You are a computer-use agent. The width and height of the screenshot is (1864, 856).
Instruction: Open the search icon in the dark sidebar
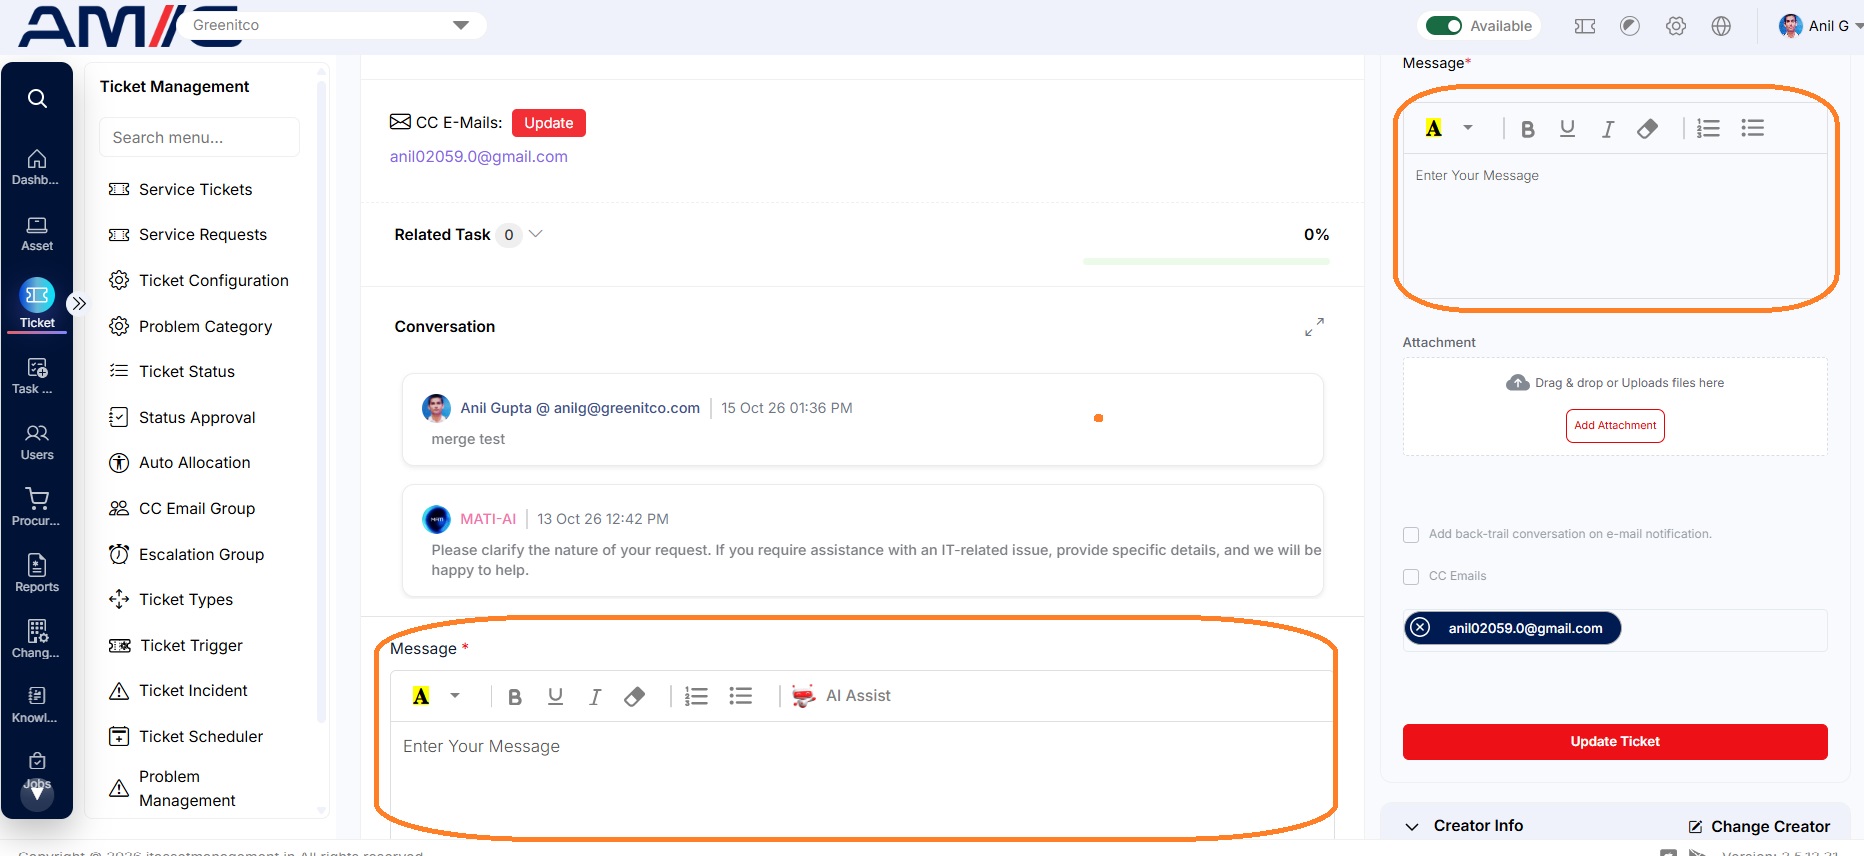click(x=37, y=98)
